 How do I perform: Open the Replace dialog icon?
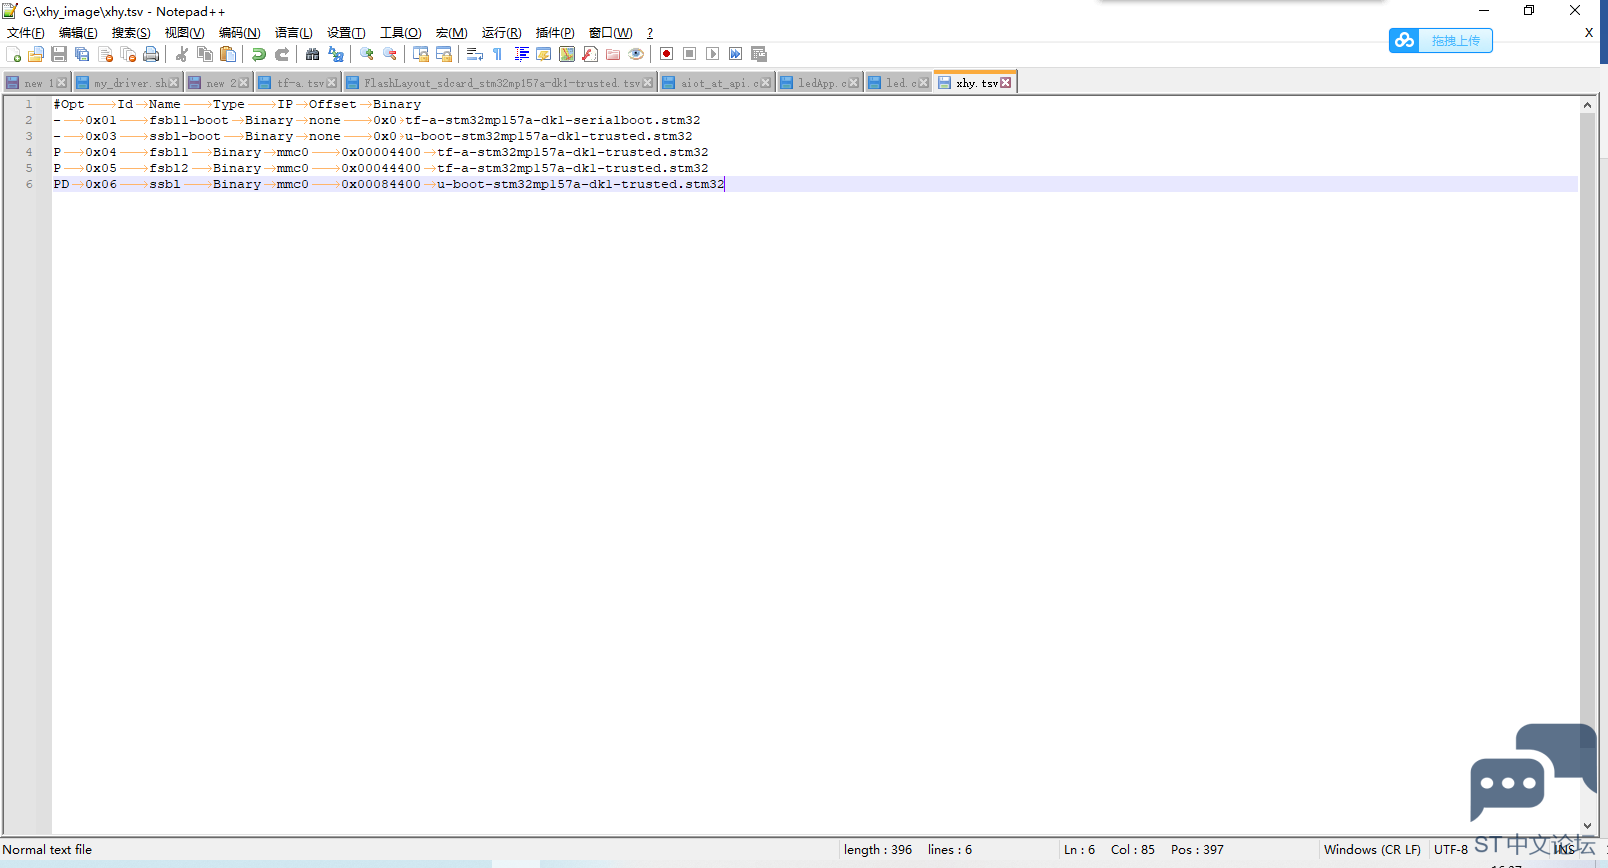[x=336, y=54]
